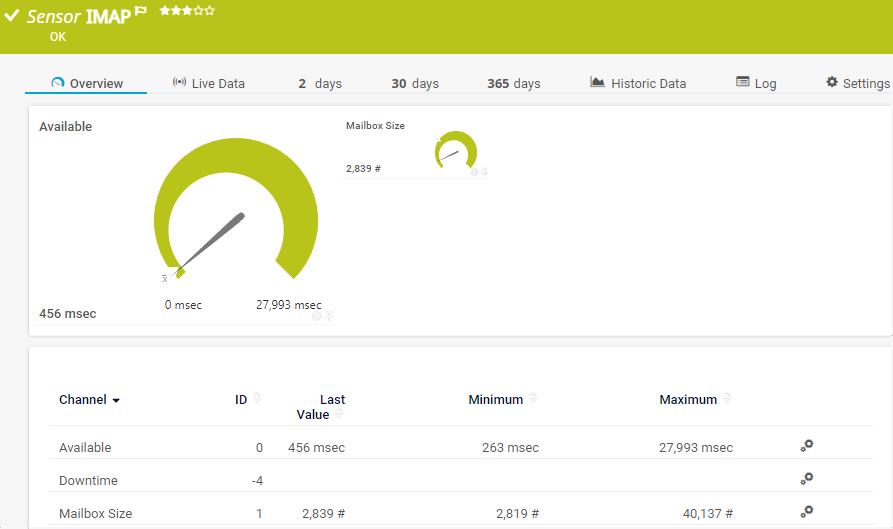This screenshot has width=893, height=529.
Task: Click the large Available gauge needle
Action: (213, 241)
